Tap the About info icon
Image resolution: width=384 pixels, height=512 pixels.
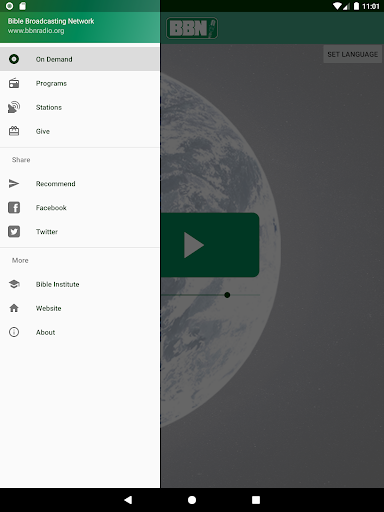coord(14,332)
